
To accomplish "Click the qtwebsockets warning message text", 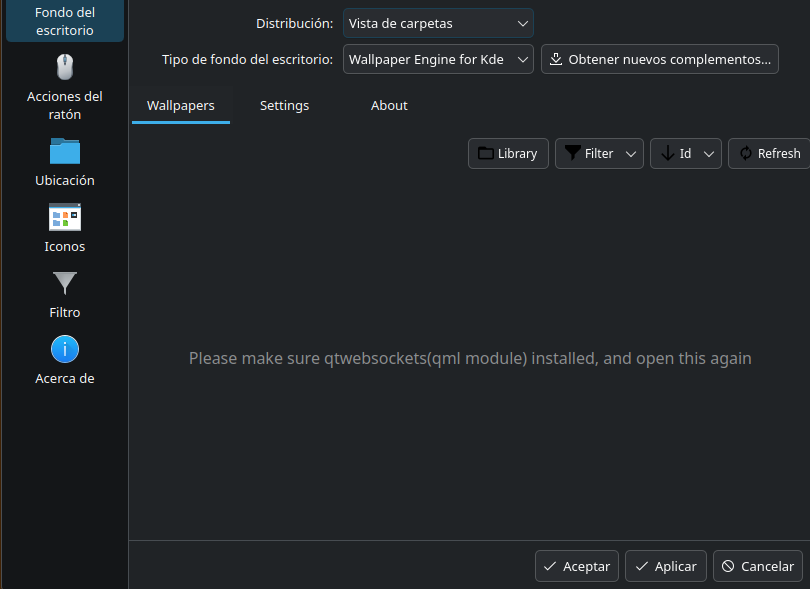I will point(470,359).
